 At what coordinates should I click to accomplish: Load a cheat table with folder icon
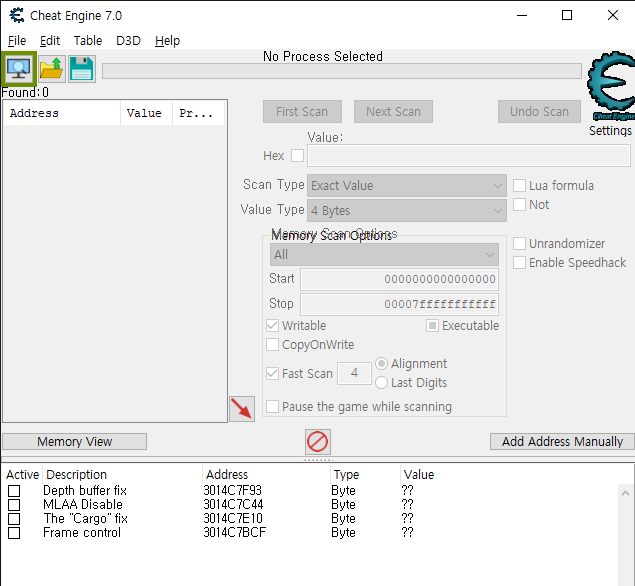(x=52, y=69)
